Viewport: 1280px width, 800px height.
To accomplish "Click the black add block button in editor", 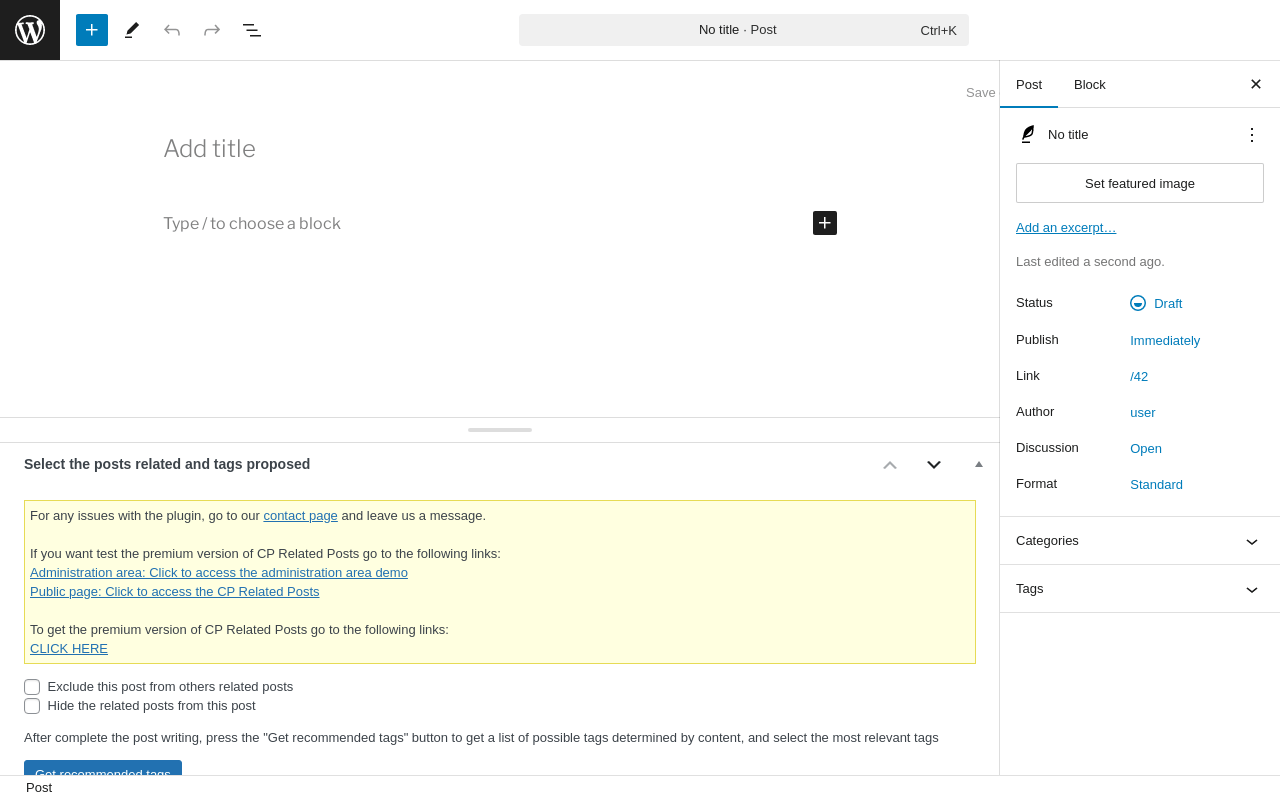I will click(825, 223).
